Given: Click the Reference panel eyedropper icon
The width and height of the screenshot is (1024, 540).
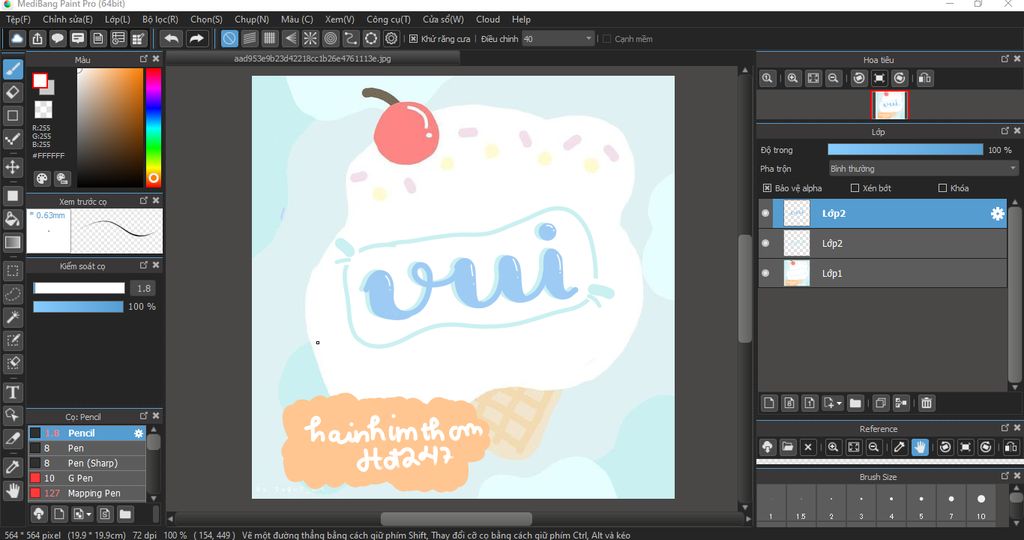Looking at the screenshot, I should 899,447.
